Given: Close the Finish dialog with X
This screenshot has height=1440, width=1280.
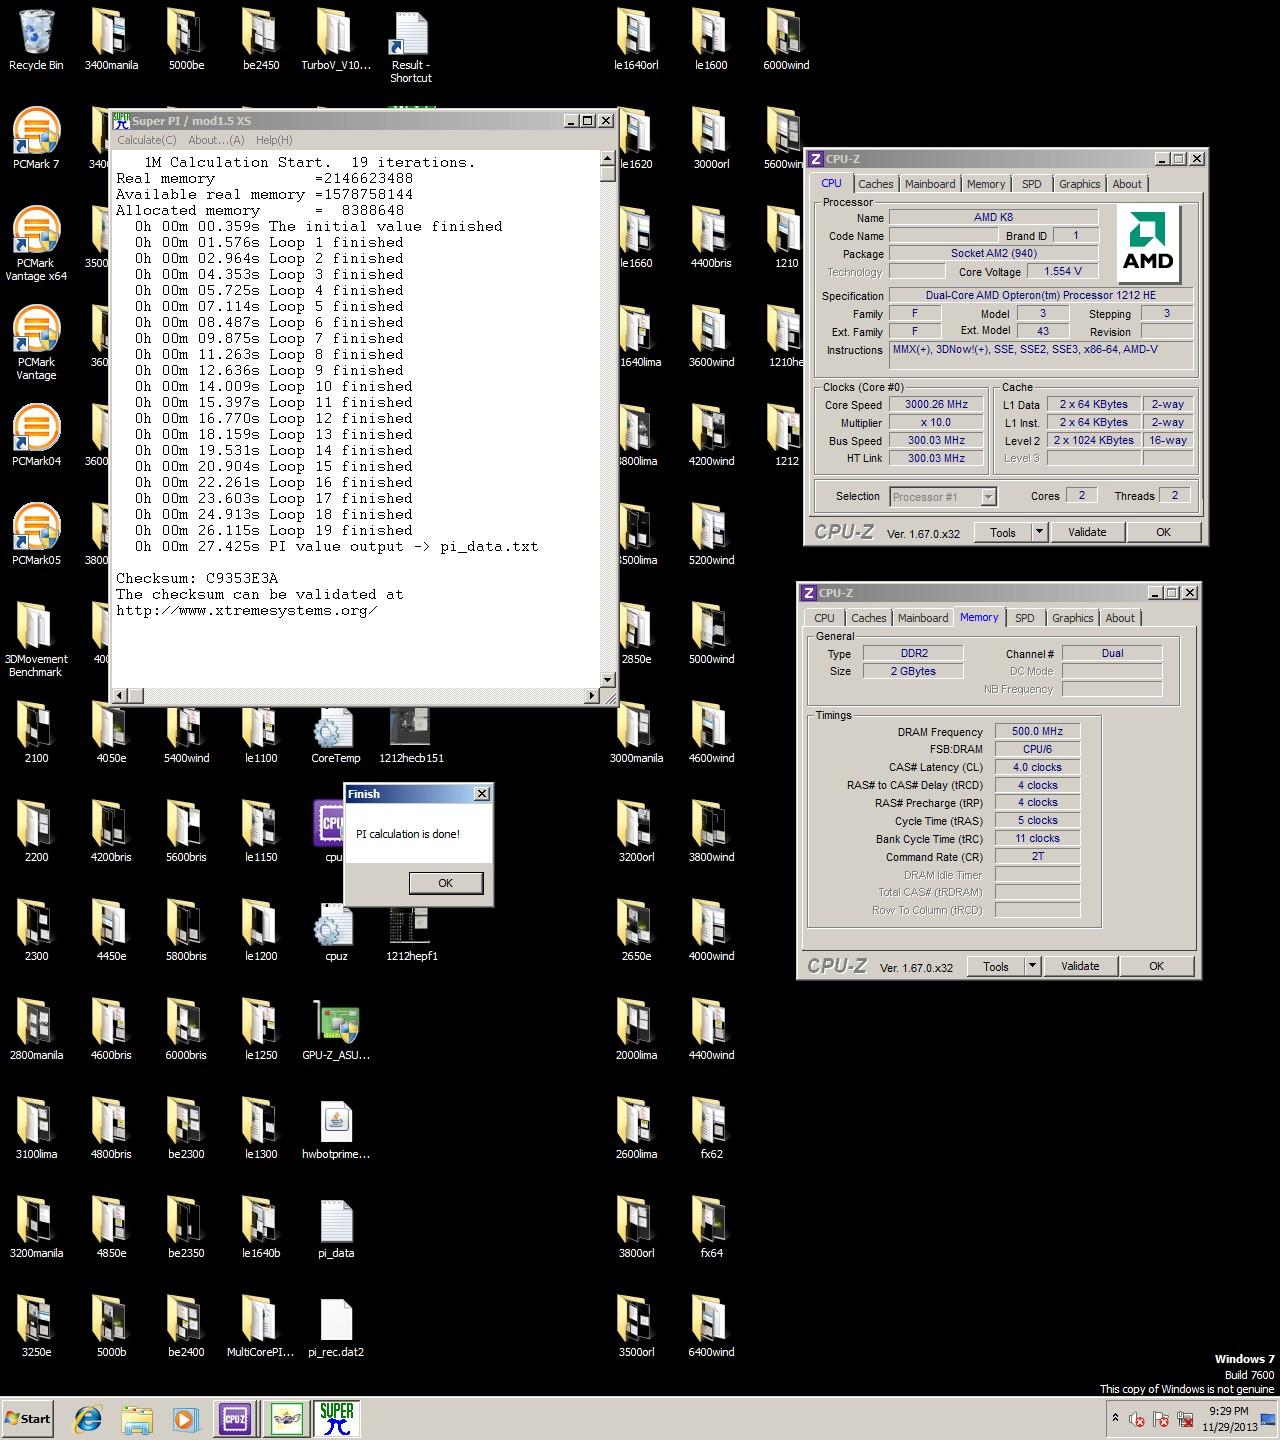Looking at the screenshot, I should coord(481,793).
